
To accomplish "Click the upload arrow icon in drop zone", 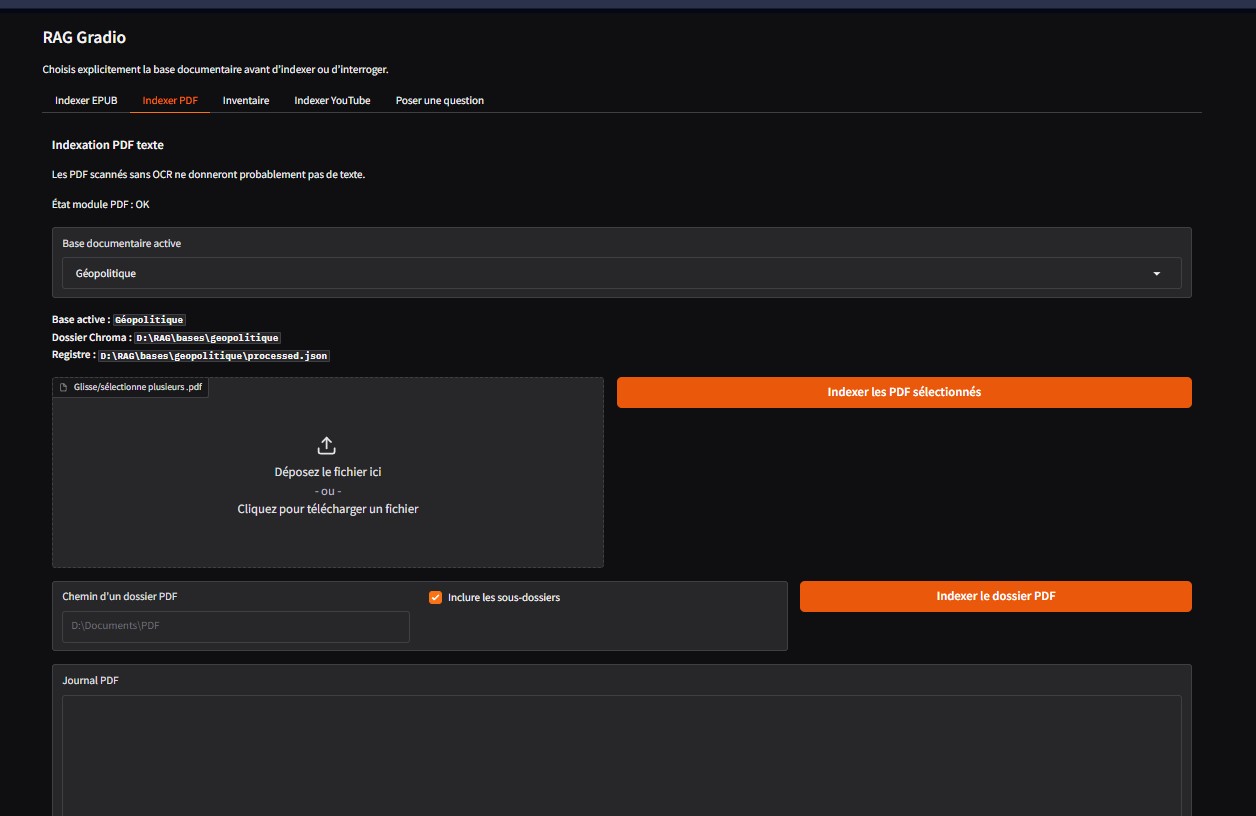I will 327,445.
